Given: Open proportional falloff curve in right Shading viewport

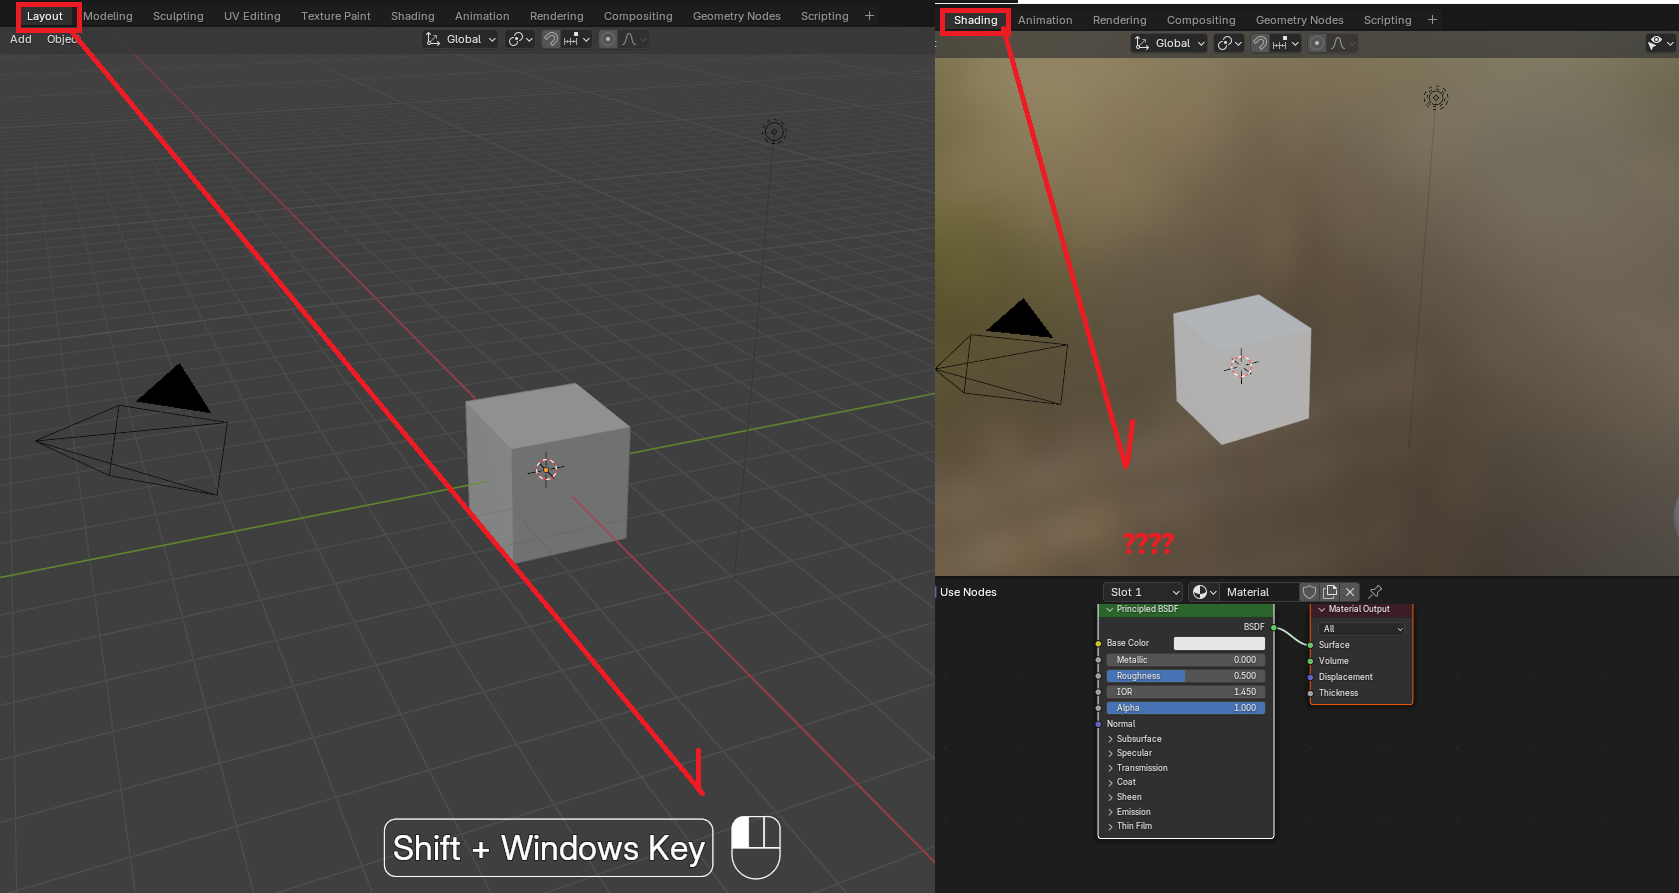Looking at the screenshot, I should [1343, 43].
